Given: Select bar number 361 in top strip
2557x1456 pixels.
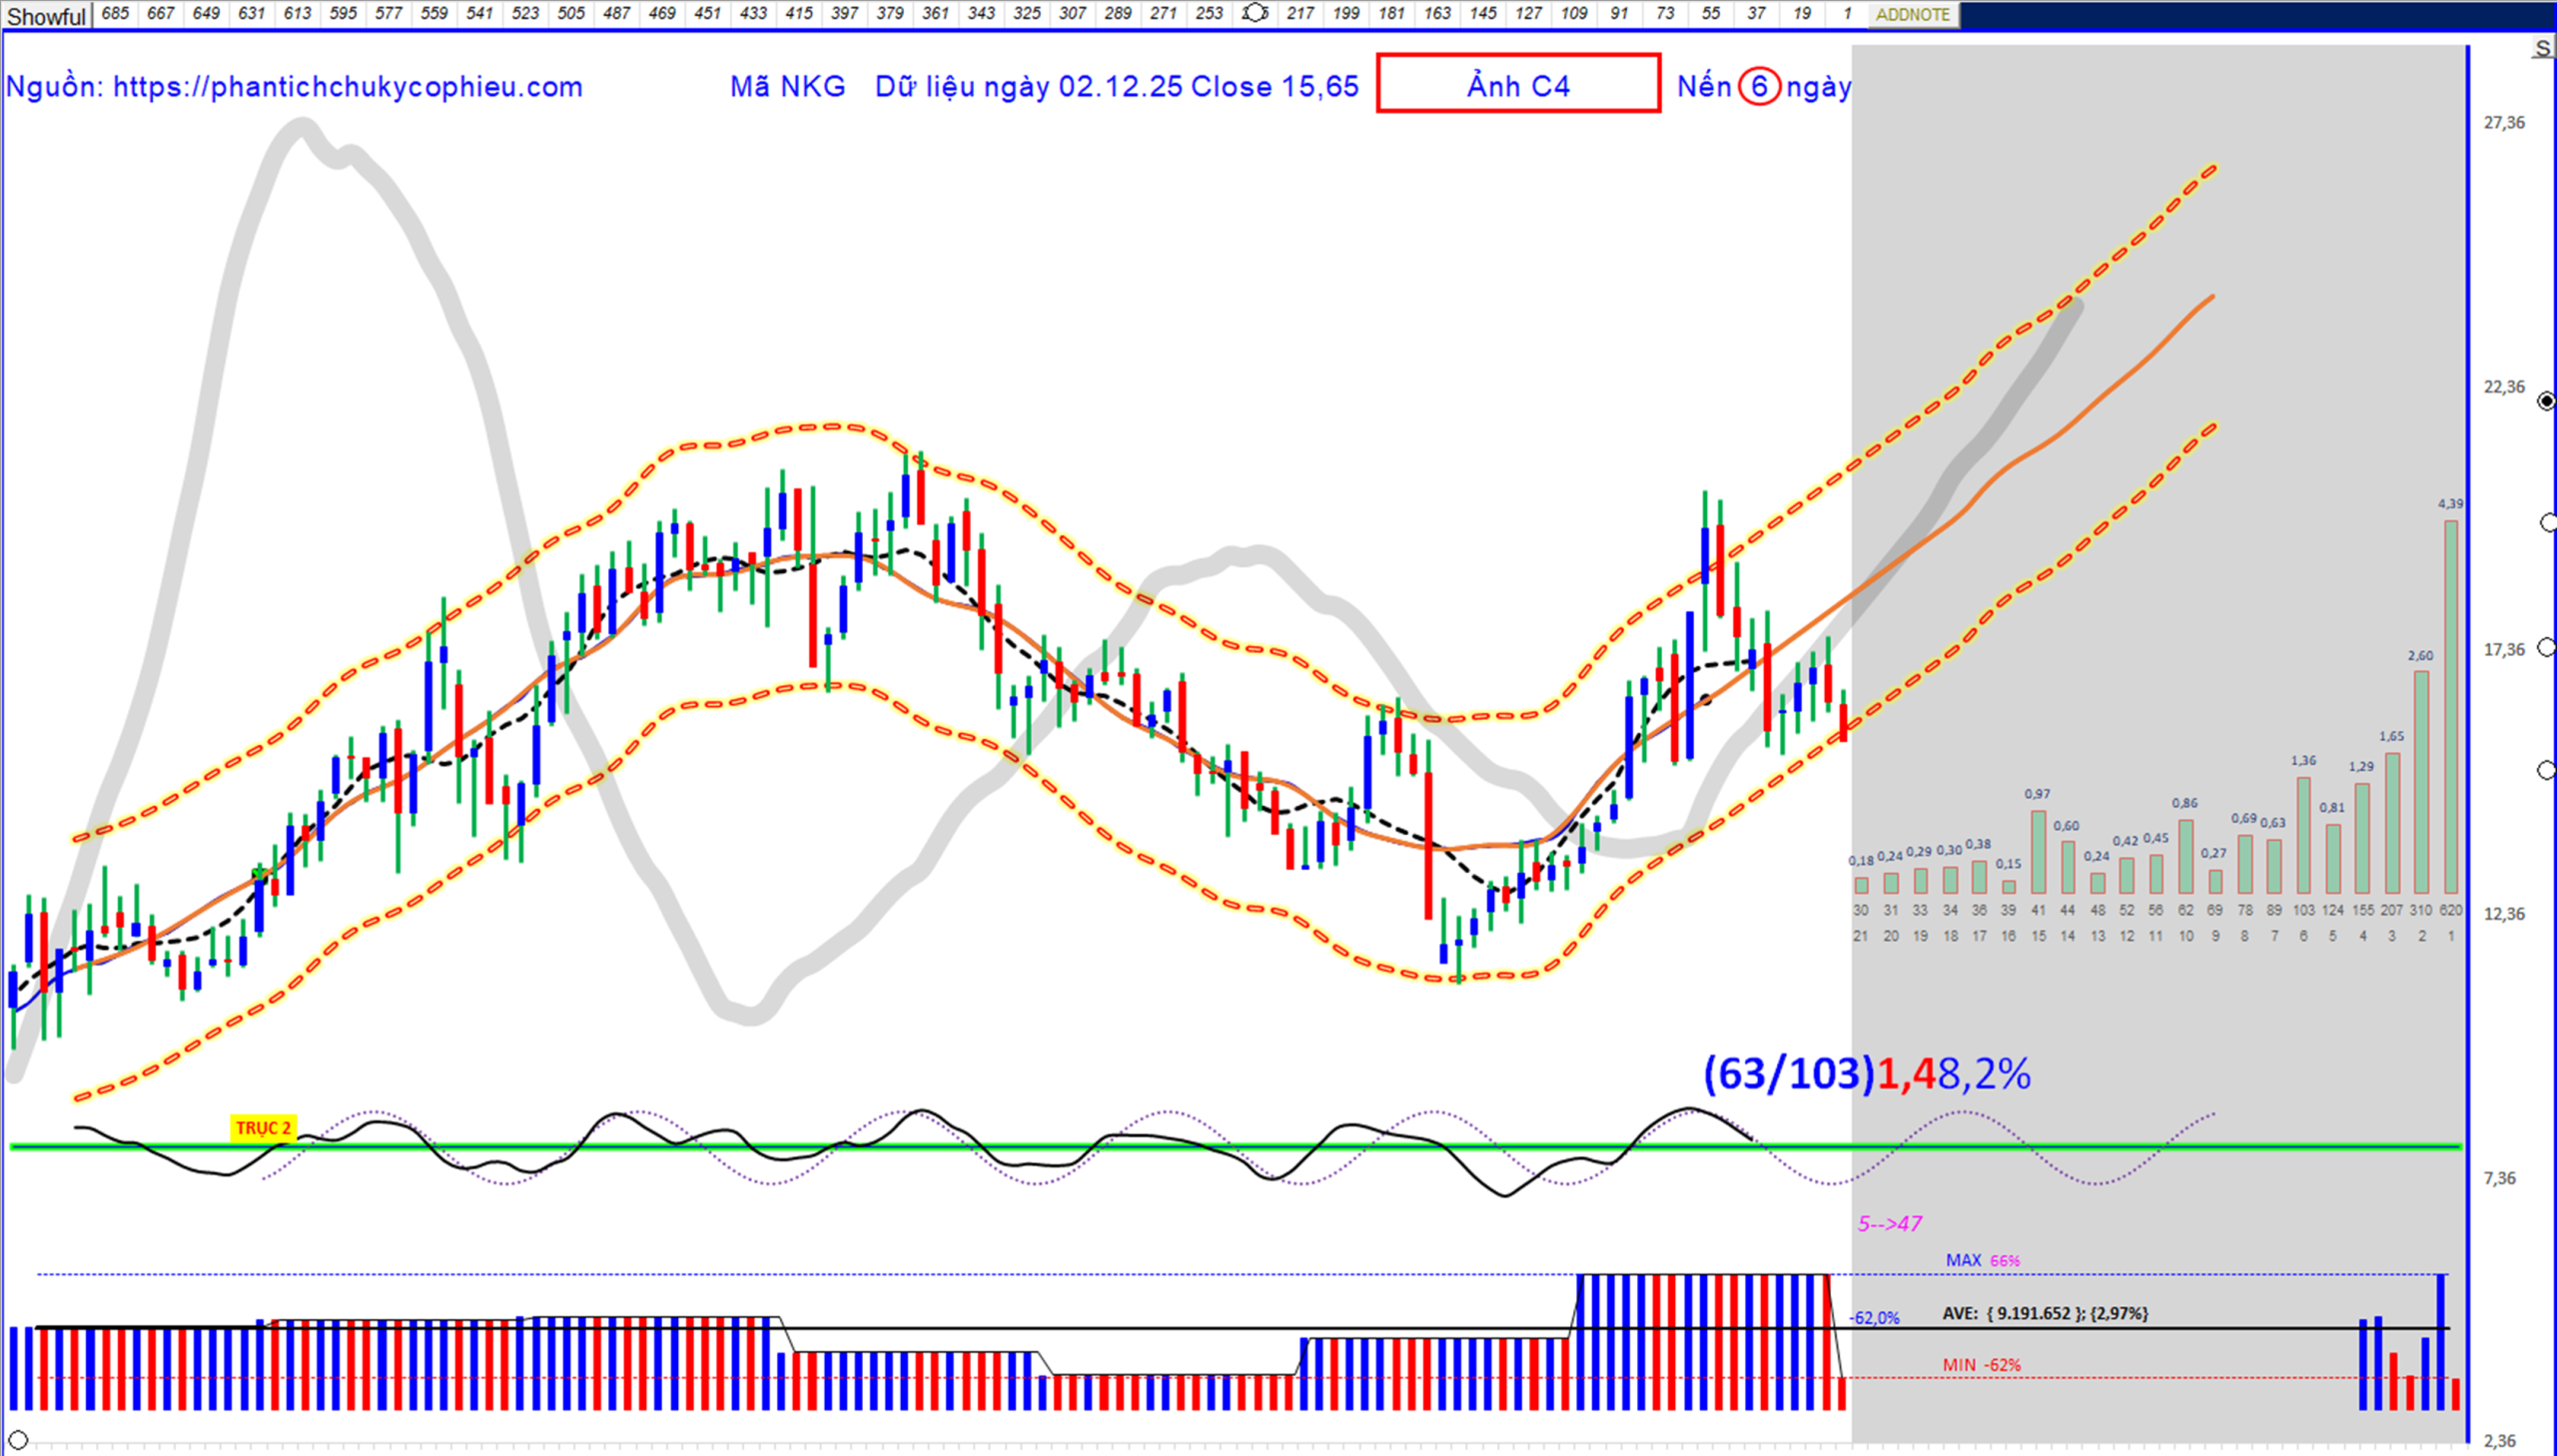Looking at the screenshot, I should pyautogui.click(x=935, y=13).
